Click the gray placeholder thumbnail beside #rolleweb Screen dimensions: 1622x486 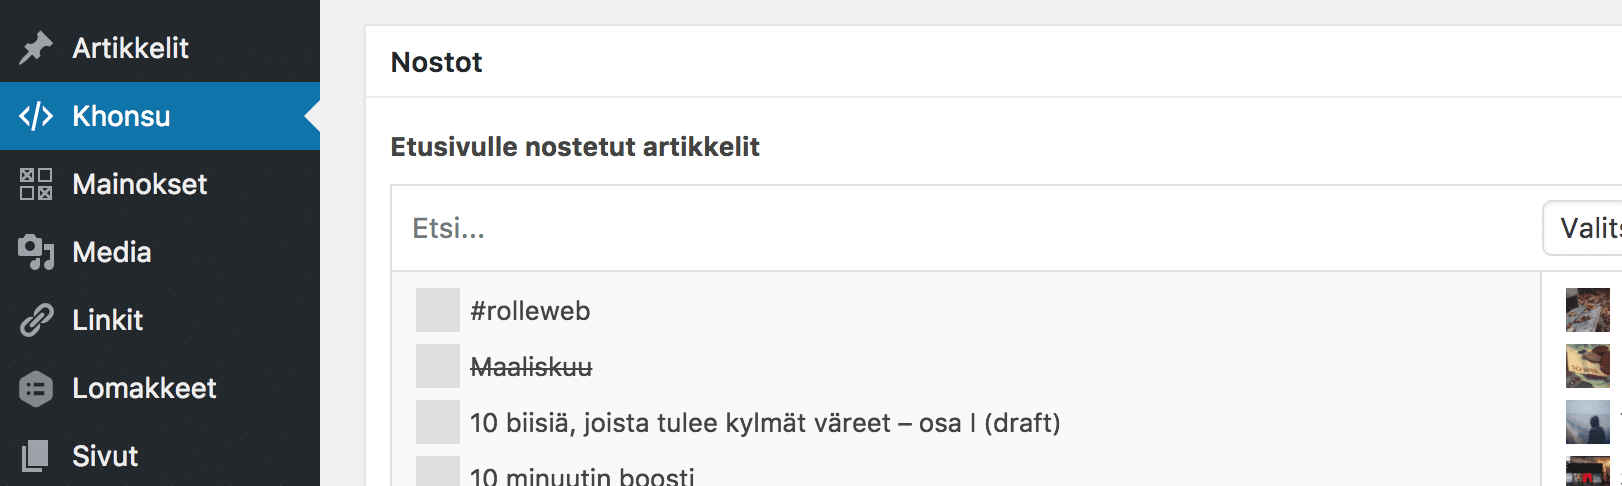coord(438,310)
